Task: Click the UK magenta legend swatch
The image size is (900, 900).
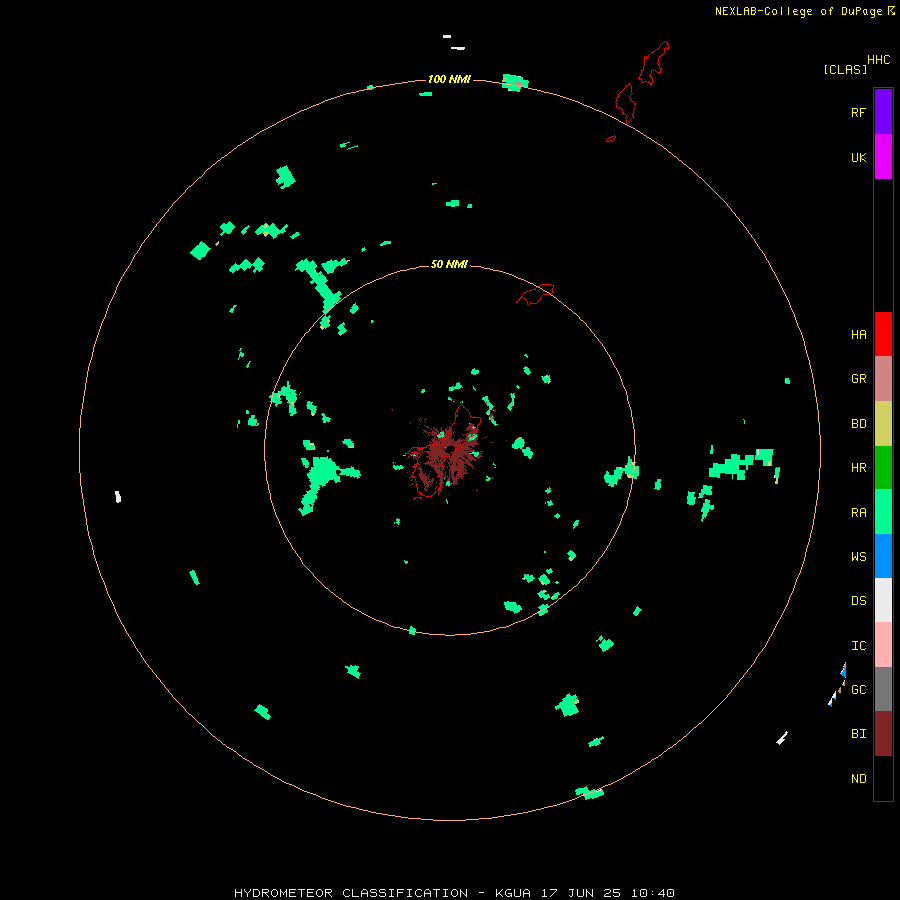Action: click(883, 157)
